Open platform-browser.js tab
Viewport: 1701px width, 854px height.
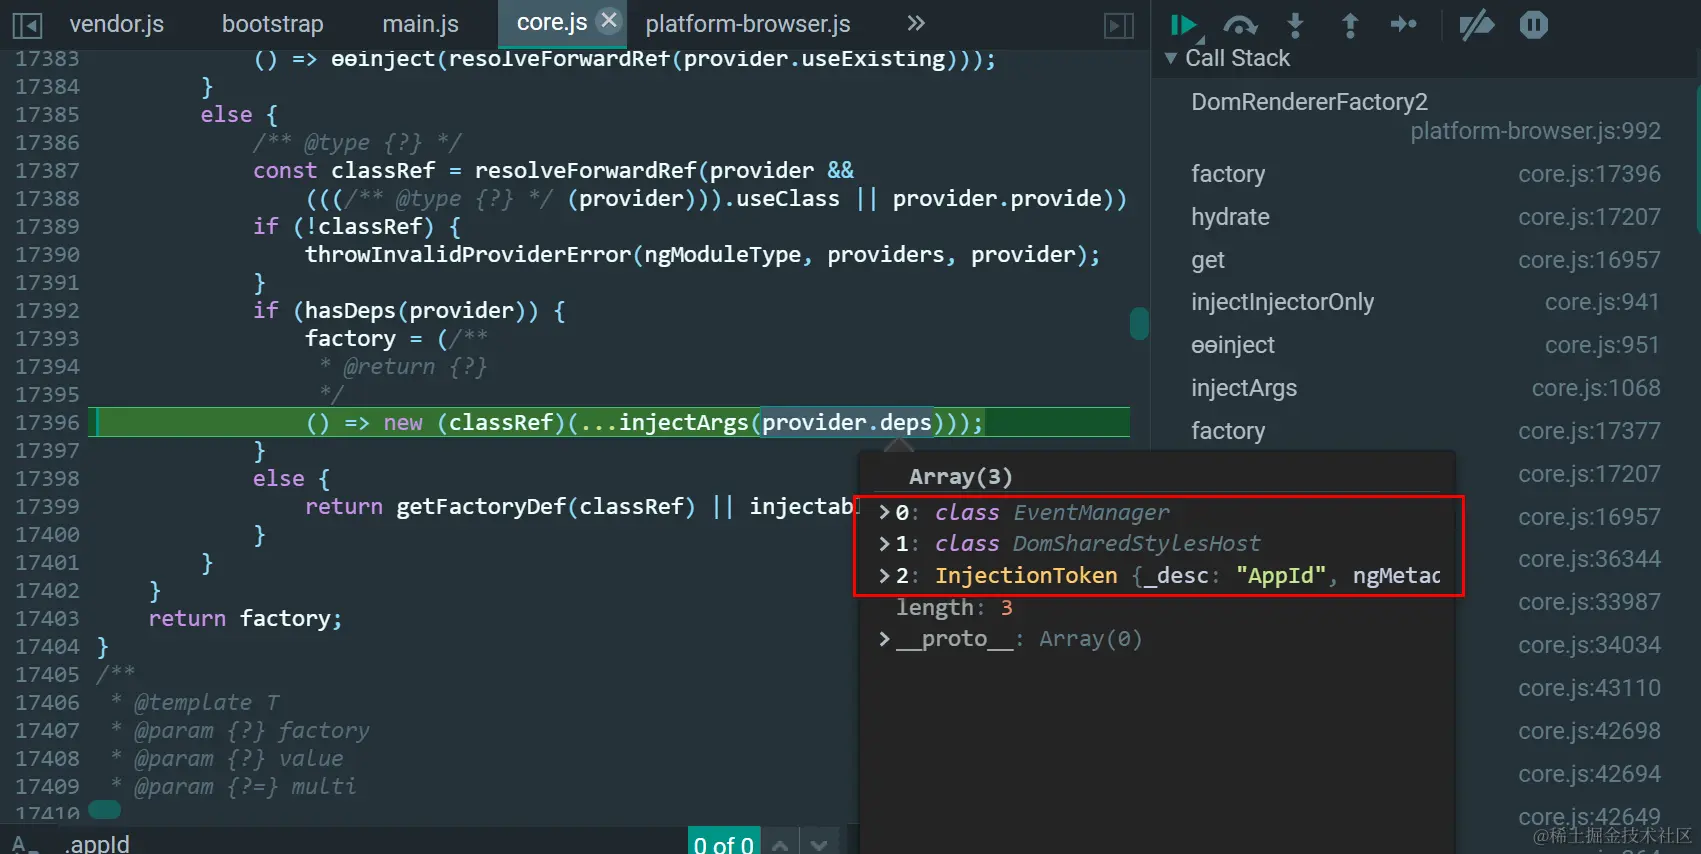(x=748, y=23)
